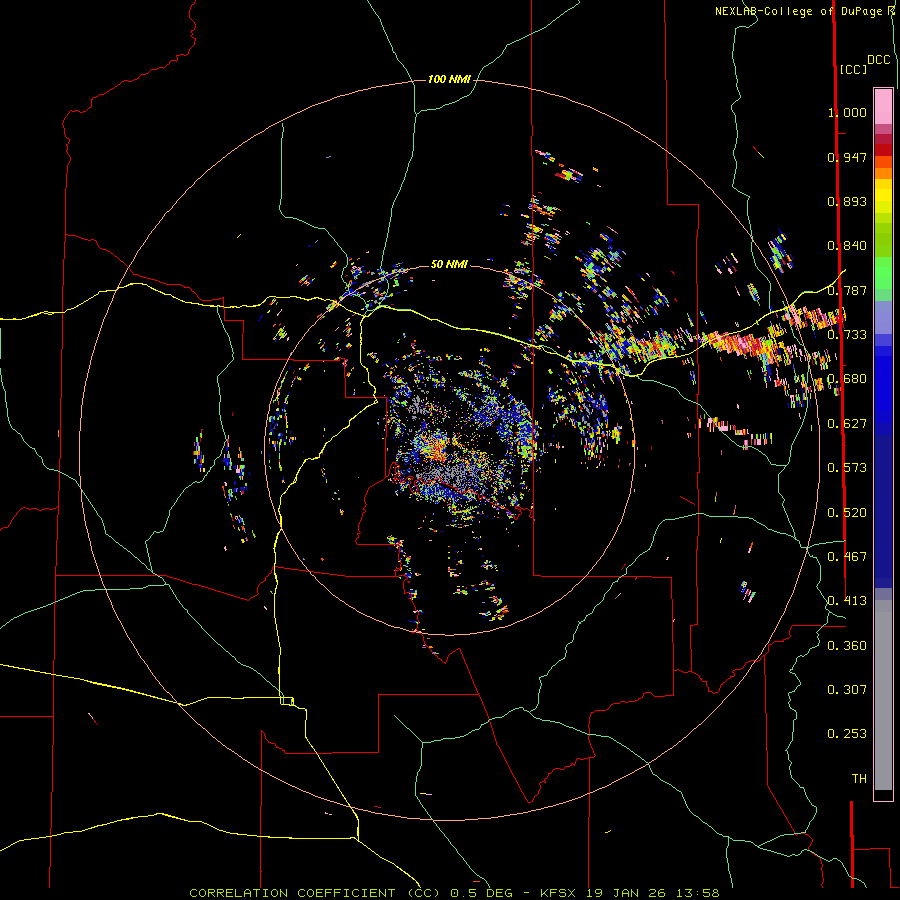Click the 0.307 legend value
The image size is (900, 900).
coord(847,690)
